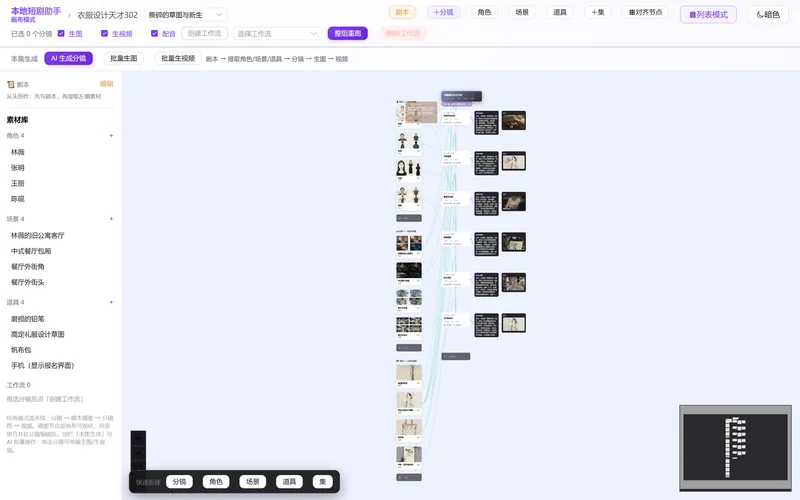
Task: Switch to 列表模式 list view
Action: coord(708,15)
